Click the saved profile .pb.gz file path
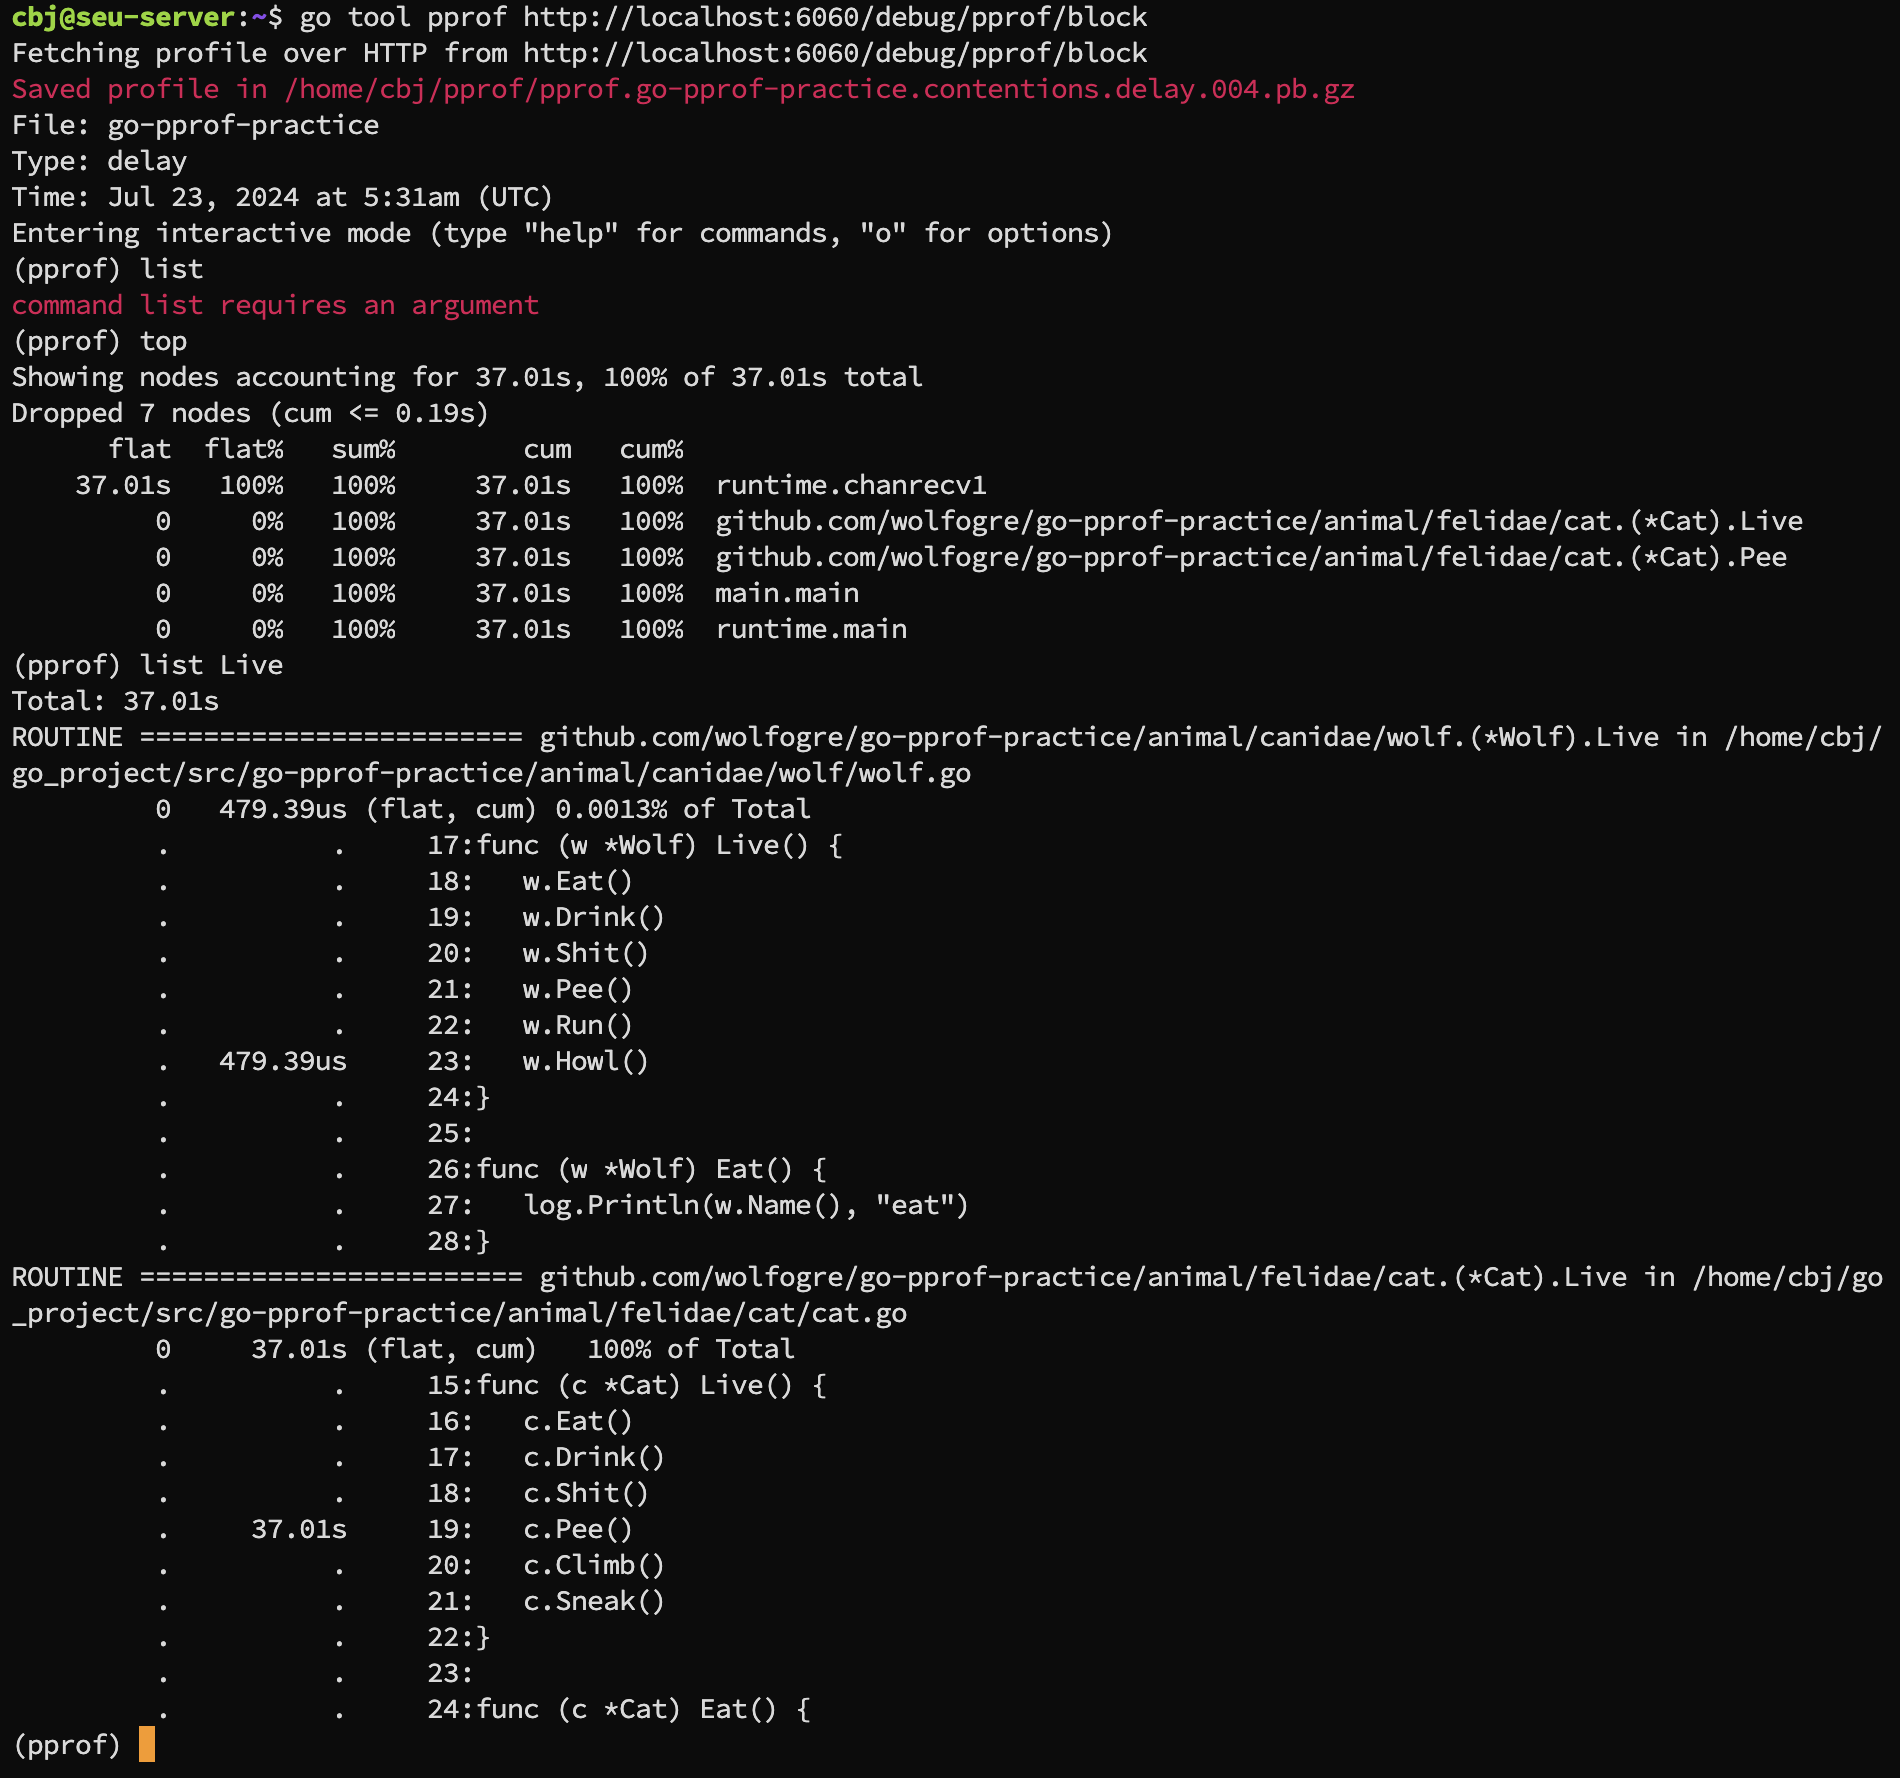 [x=819, y=89]
